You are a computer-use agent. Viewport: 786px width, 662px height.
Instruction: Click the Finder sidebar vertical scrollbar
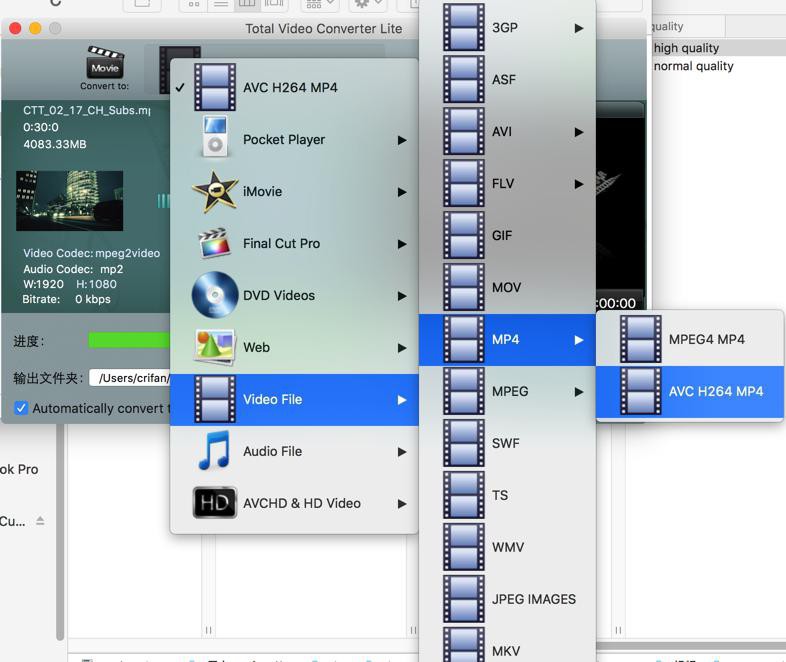(x=60, y=531)
